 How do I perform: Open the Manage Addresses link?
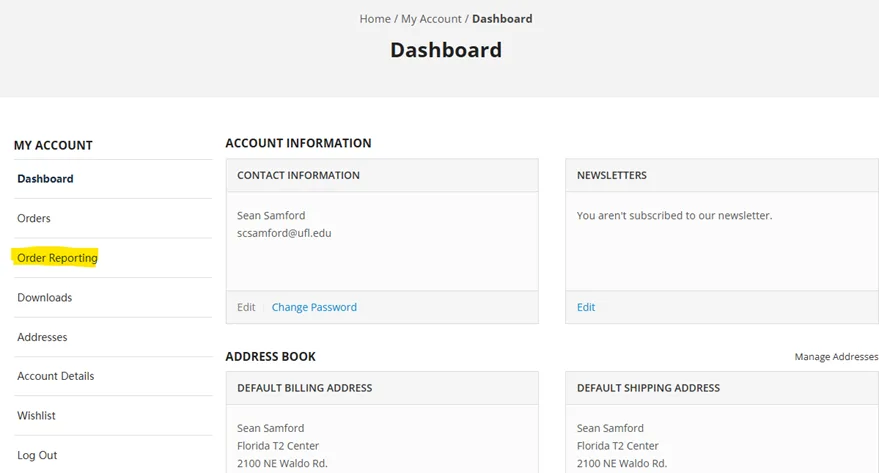[836, 356]
